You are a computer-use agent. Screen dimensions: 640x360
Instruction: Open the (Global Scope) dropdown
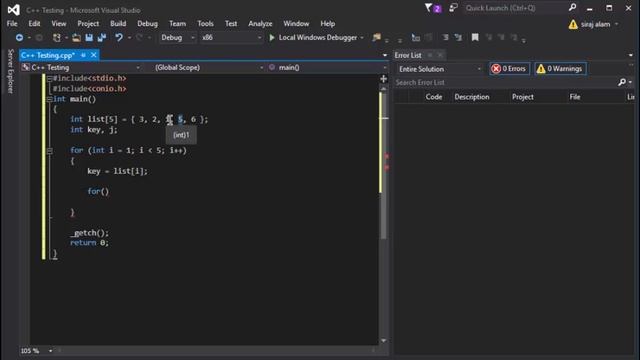tap(209, 67)
